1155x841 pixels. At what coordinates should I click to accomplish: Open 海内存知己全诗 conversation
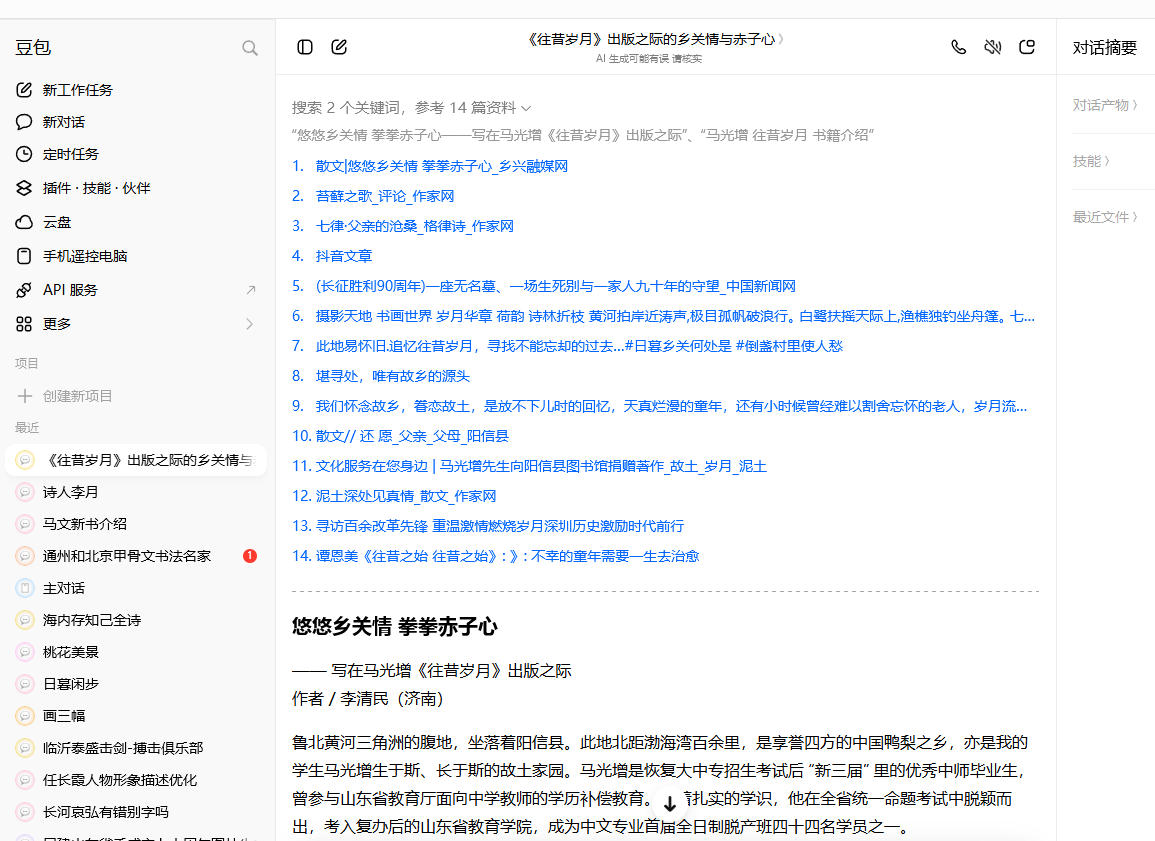tap(137, 619)
